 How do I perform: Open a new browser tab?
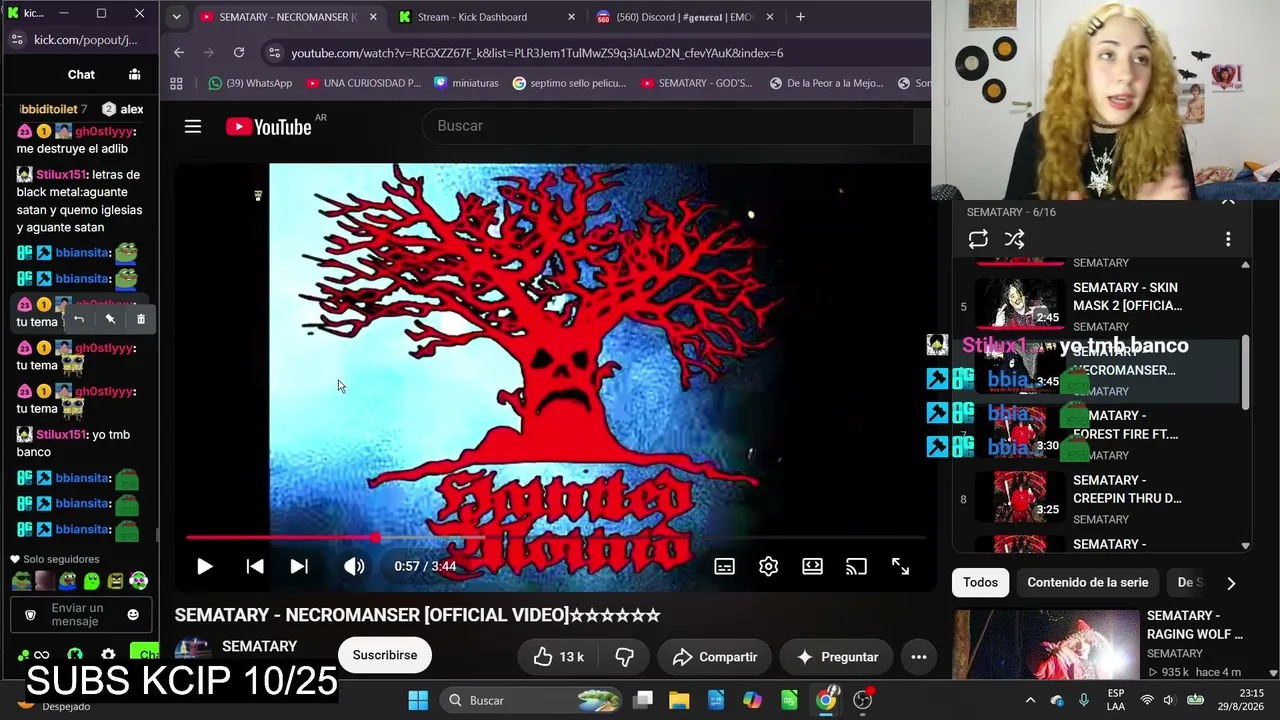pos(800,17)
